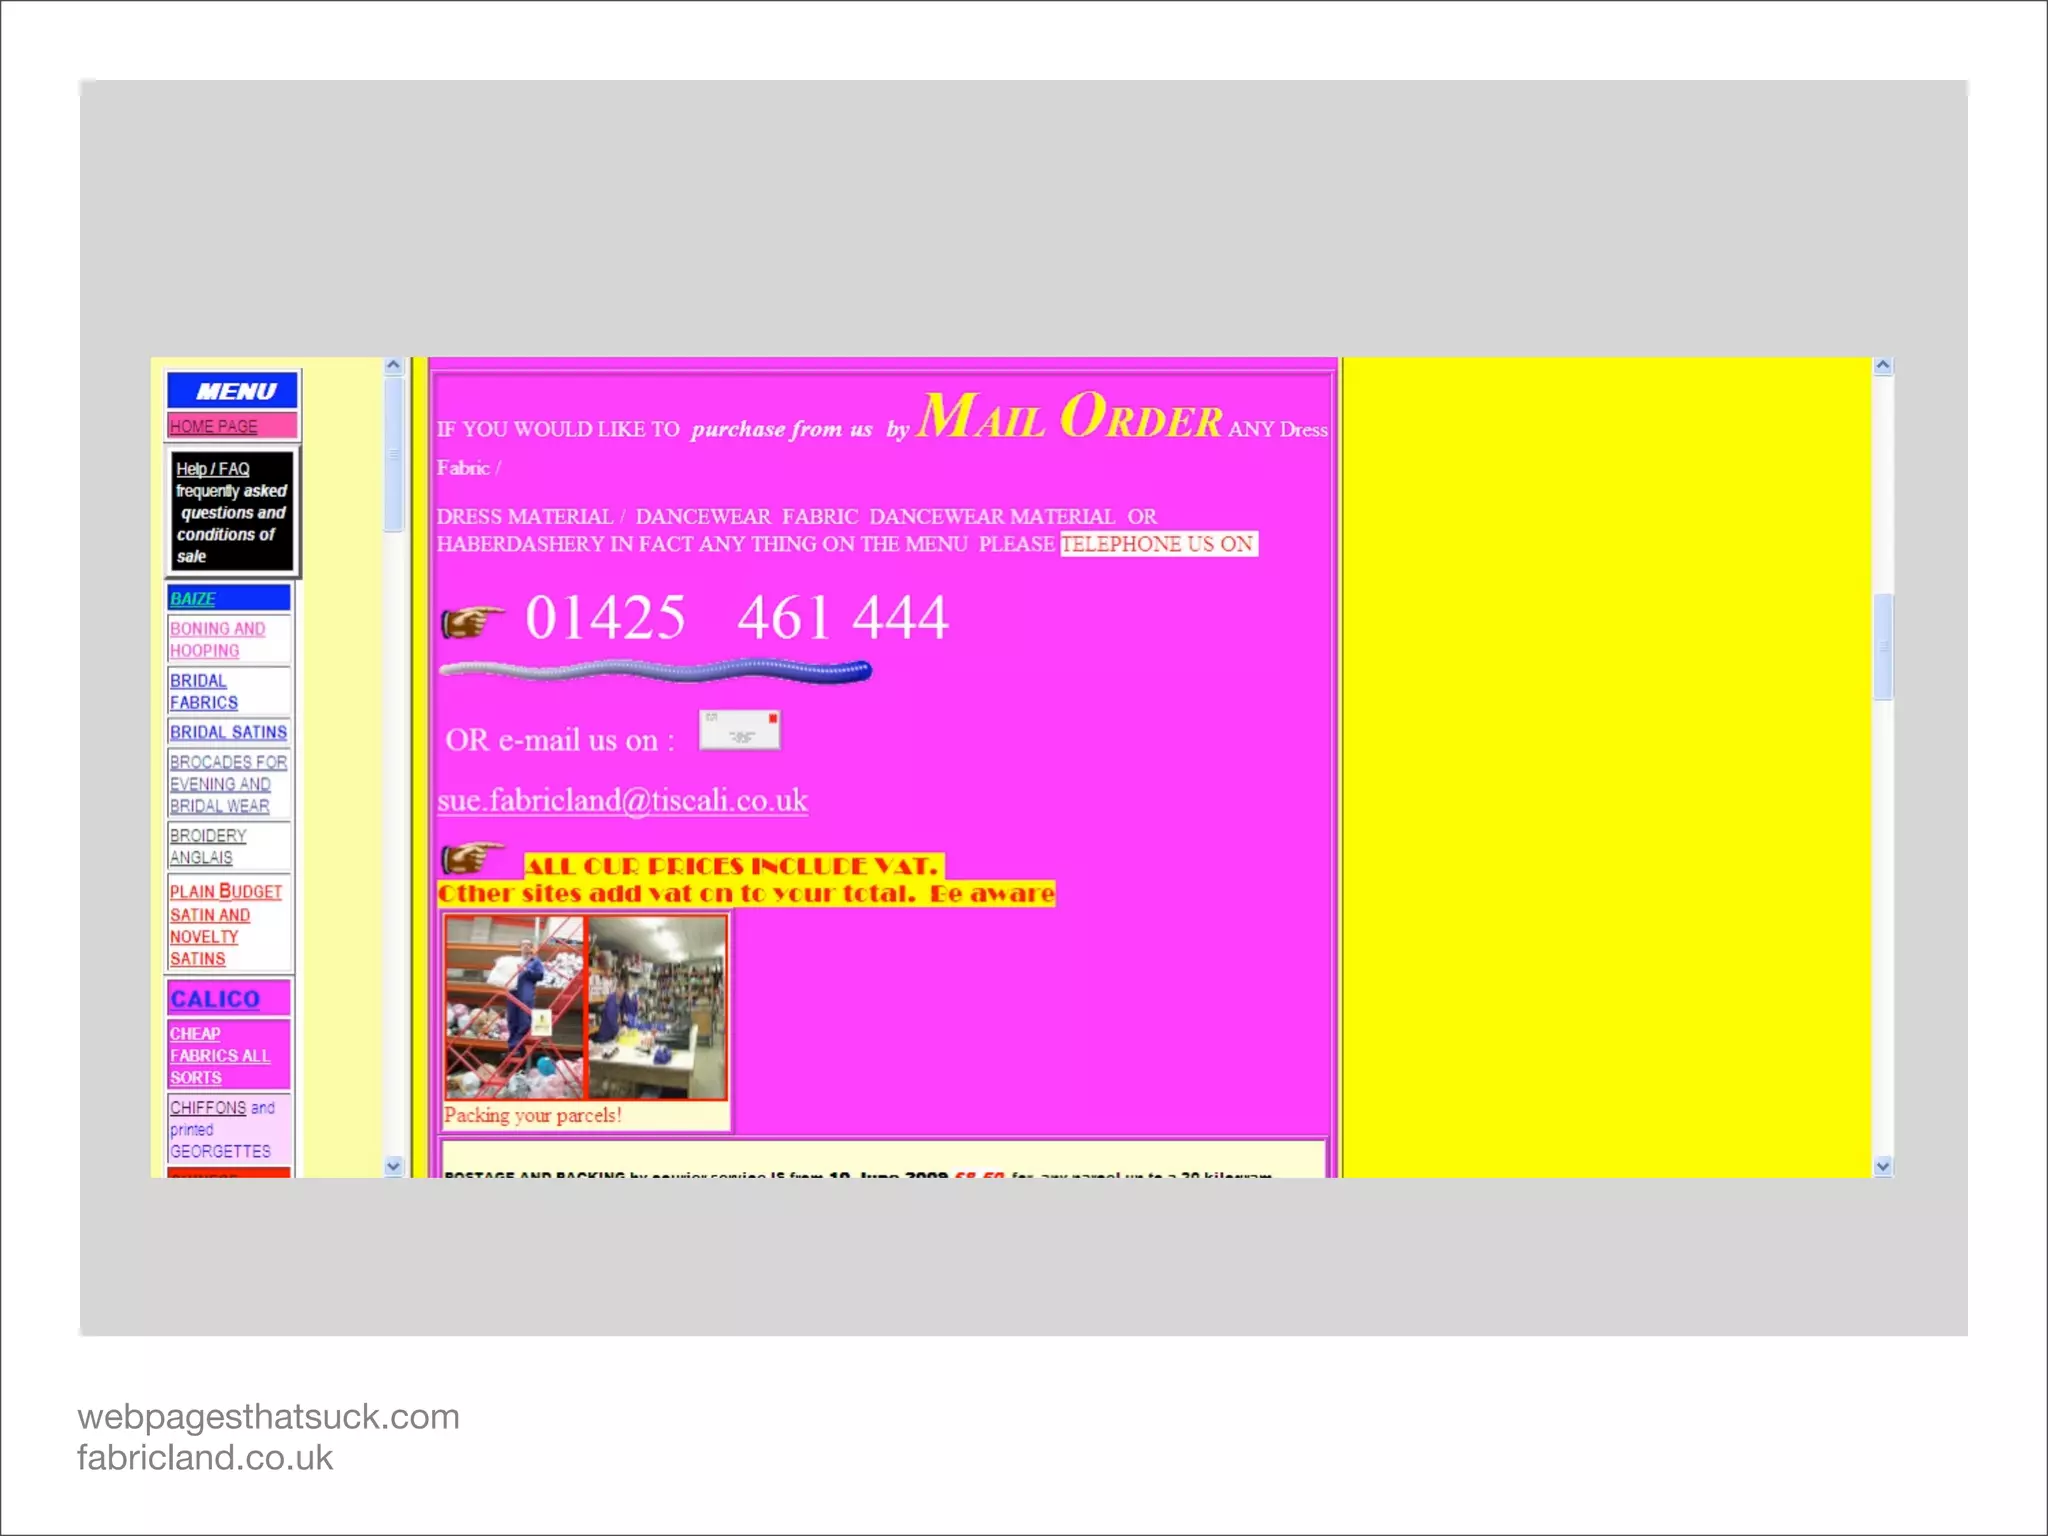Open CHEAP FABRICS ALL SORTS
Image resolution: width=2048 pixels, height=1536 pixels.
[x=220, y=1055]
